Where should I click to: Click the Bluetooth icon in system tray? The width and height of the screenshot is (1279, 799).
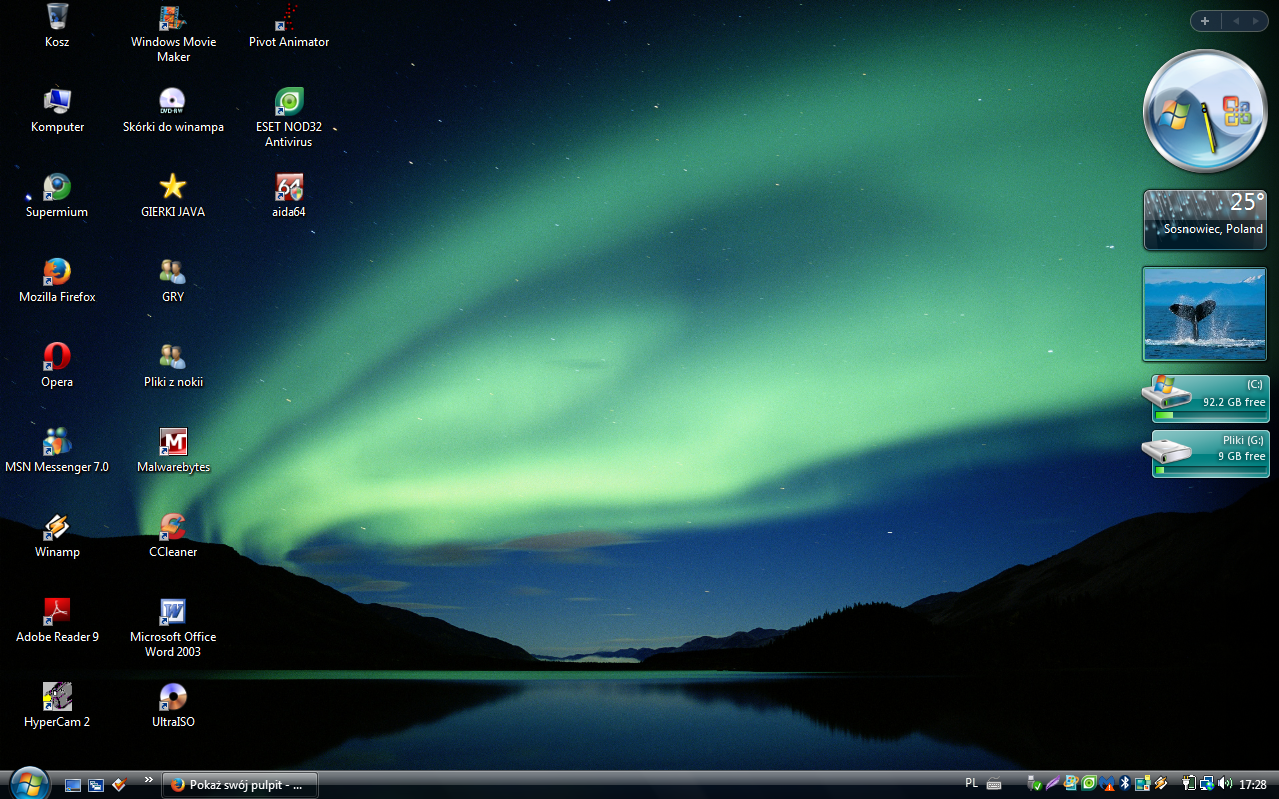click(1125, 784)
